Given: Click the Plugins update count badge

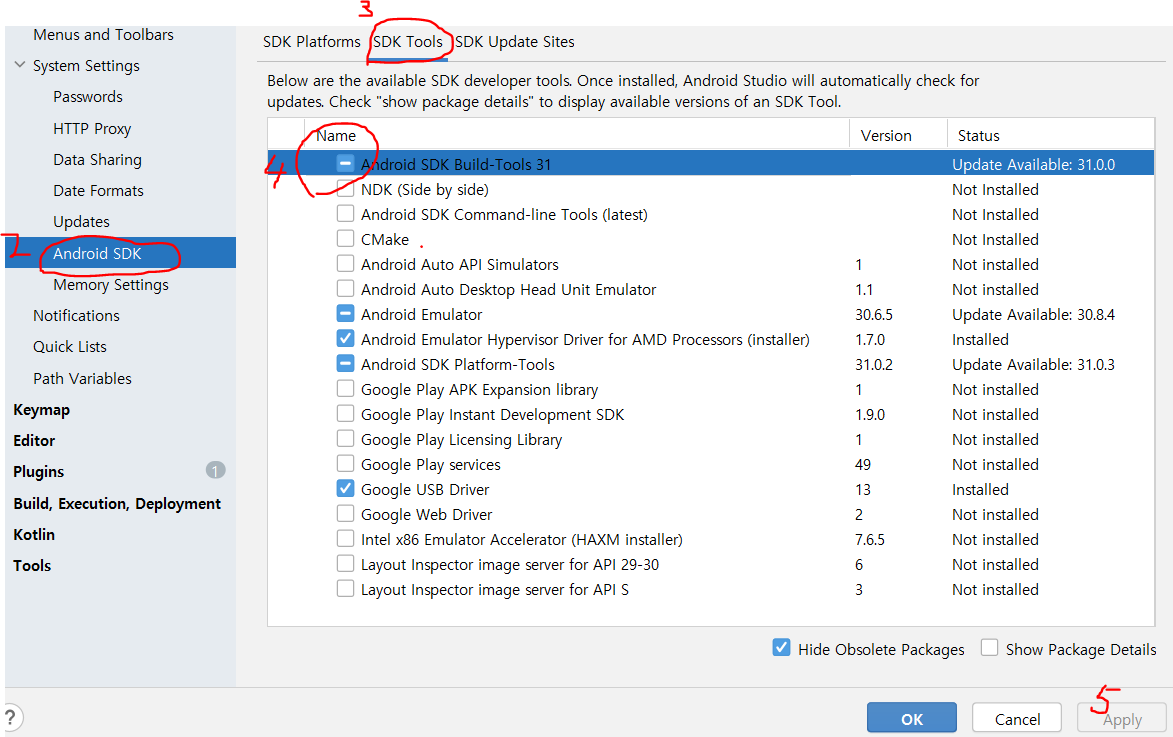Looking at the screenshot, I should coord(215,470).
